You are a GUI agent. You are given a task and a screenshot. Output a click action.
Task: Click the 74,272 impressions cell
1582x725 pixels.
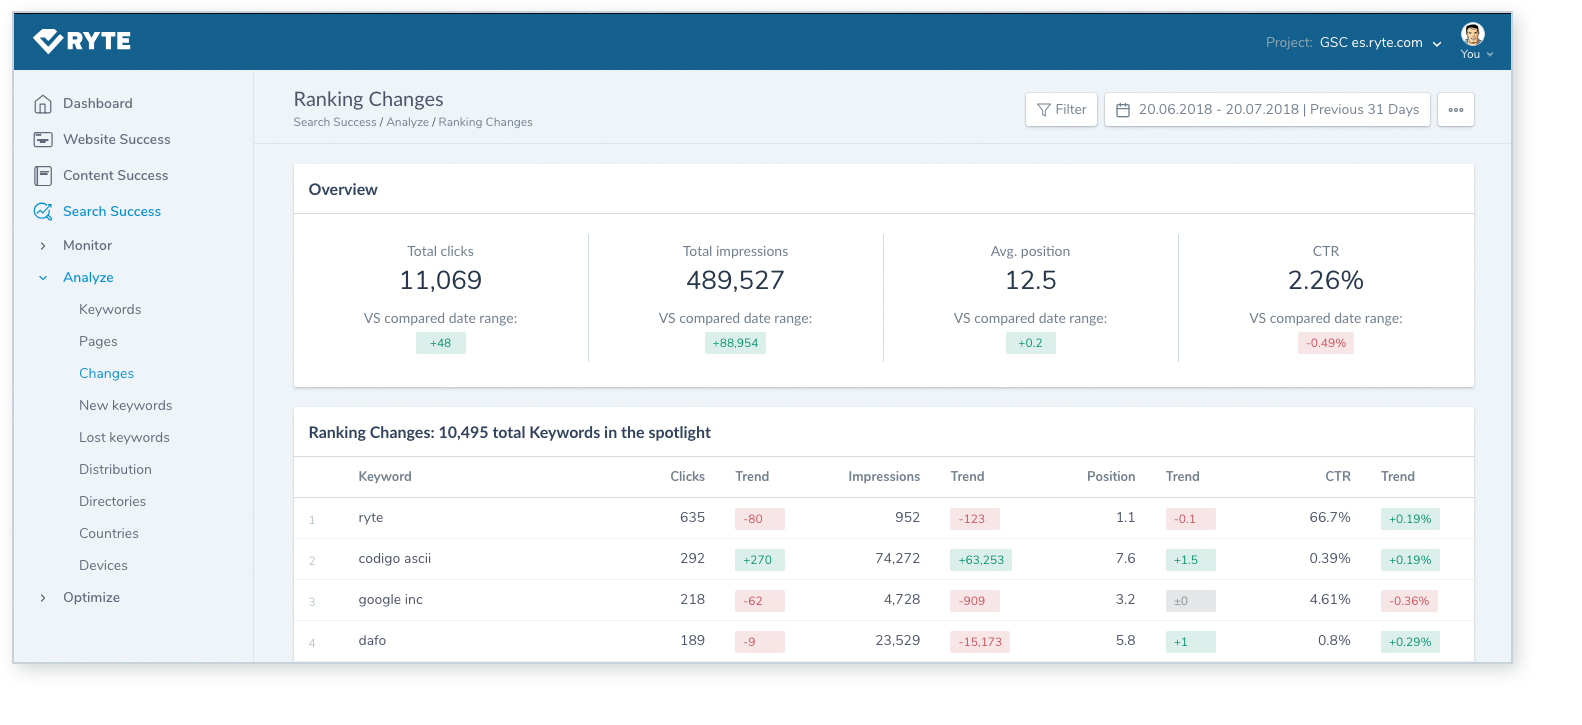click(x=897, y=559)
